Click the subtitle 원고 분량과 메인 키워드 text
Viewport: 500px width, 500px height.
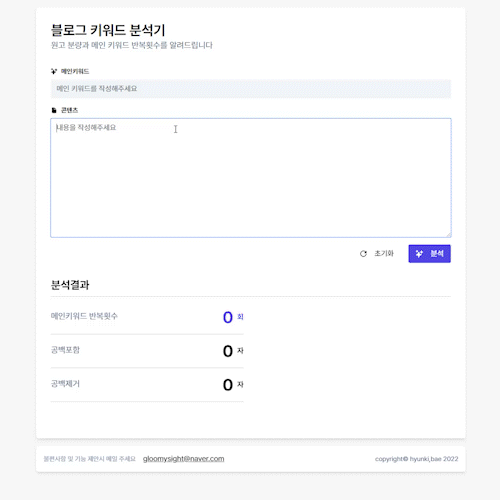pyautogui.click(x=131, y=45)
